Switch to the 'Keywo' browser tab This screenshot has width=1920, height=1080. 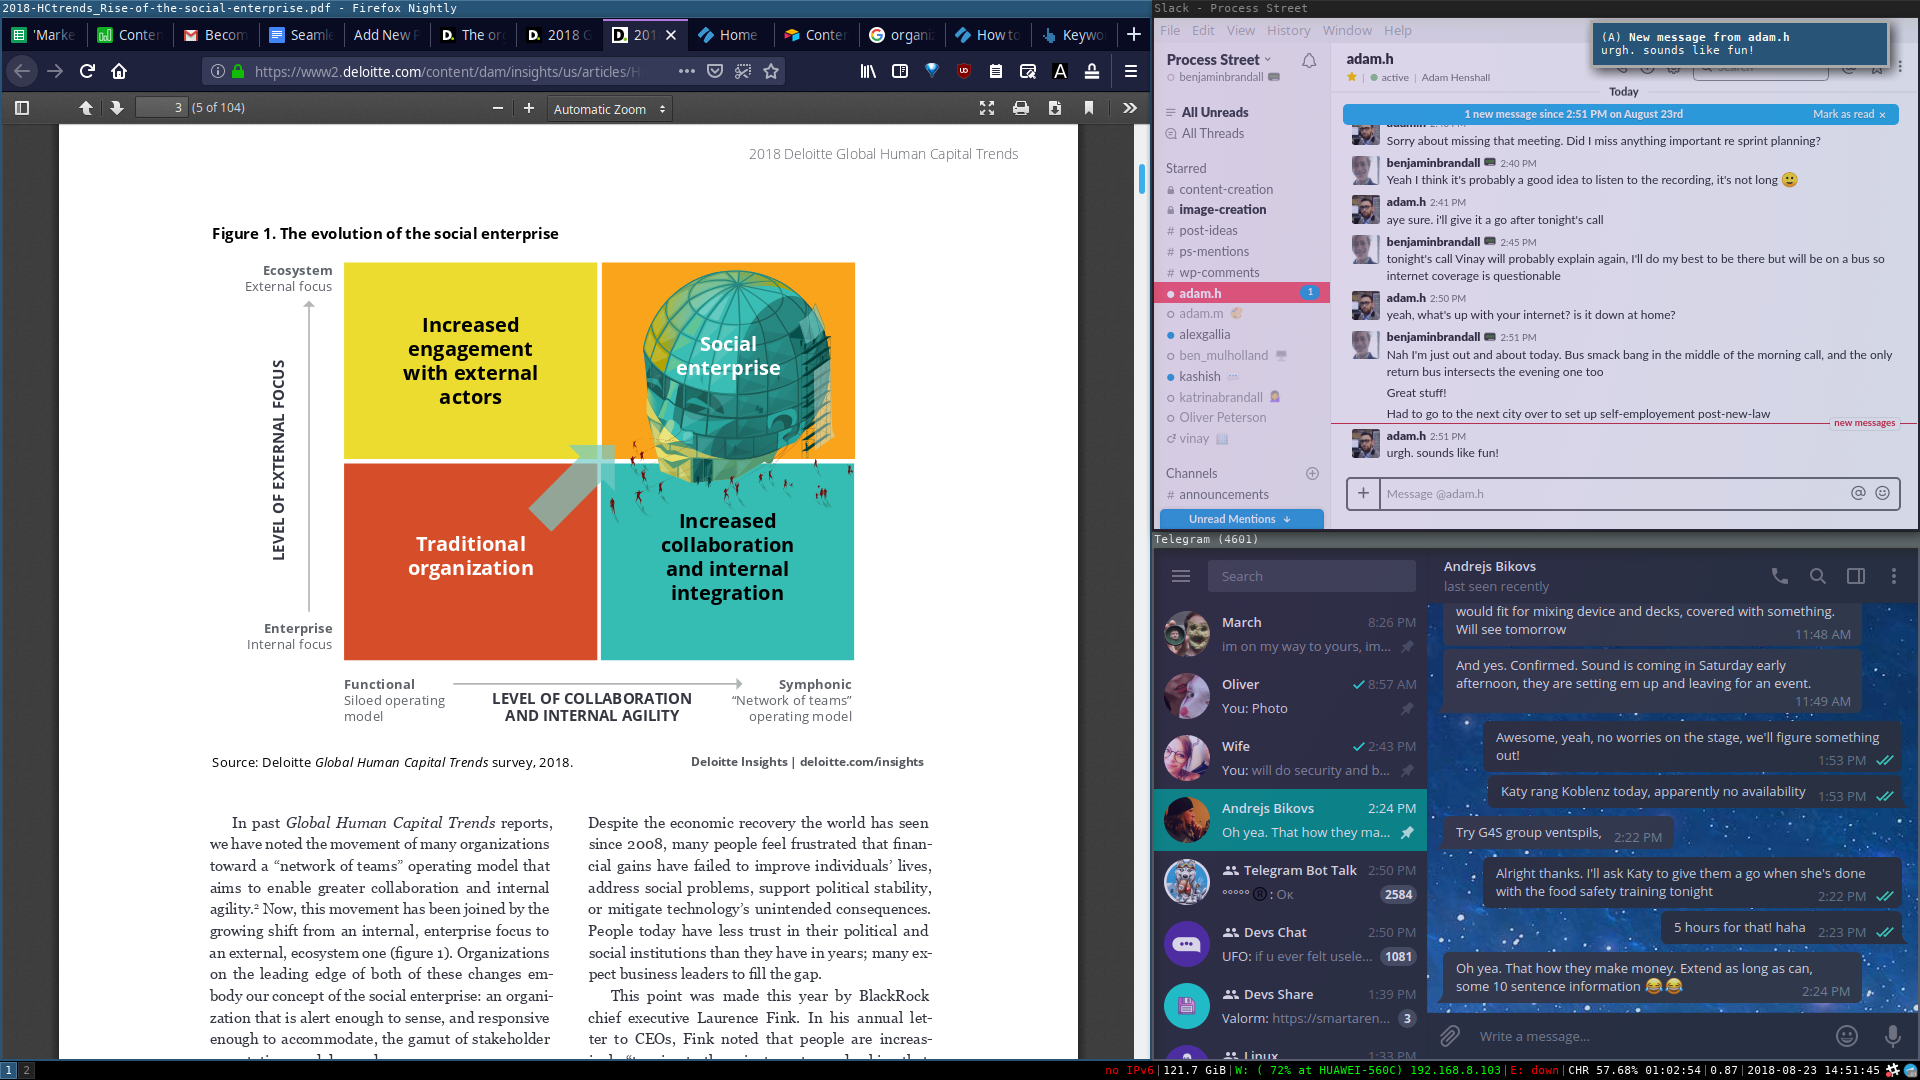pyautogui.click(x=1074, y=35)
